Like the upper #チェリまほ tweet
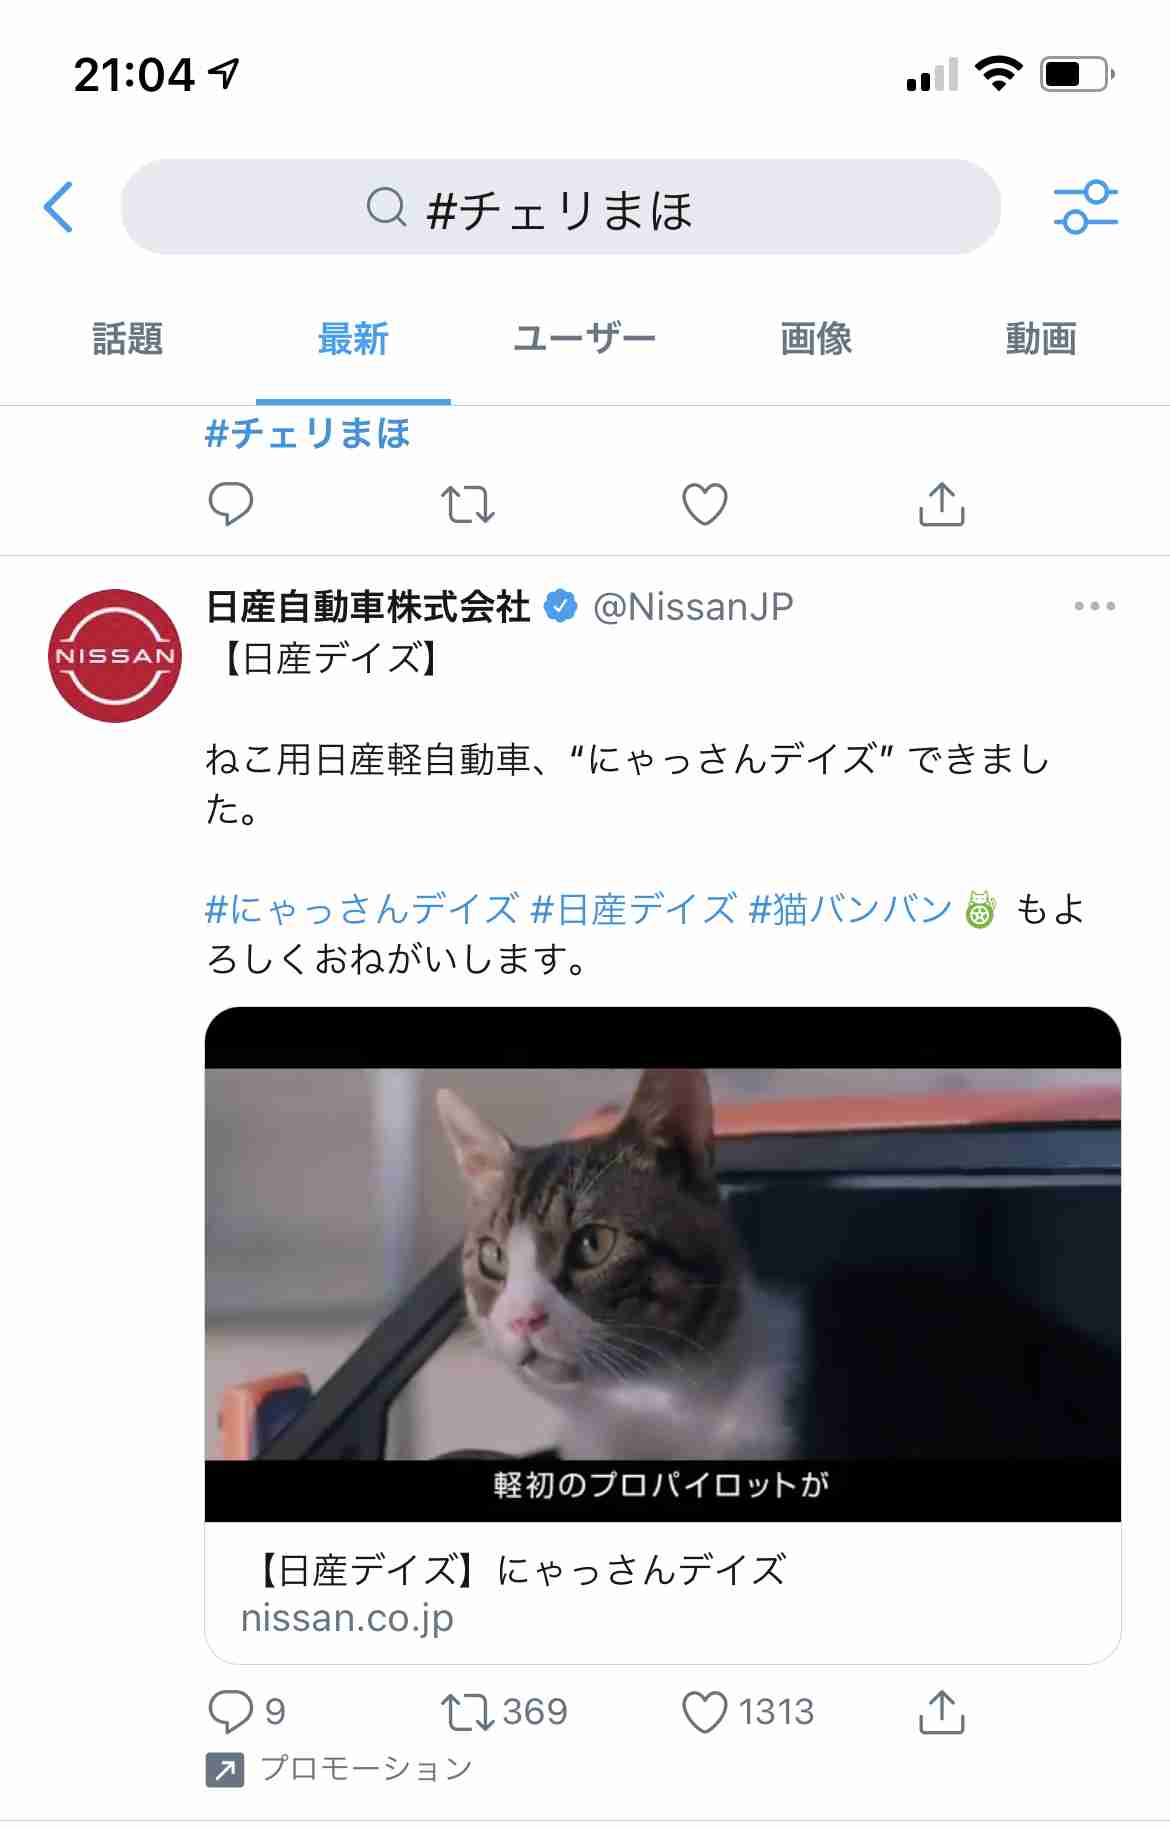Image resolution: width=1170 pixels, height=1828 pixels. coord(704,504)
